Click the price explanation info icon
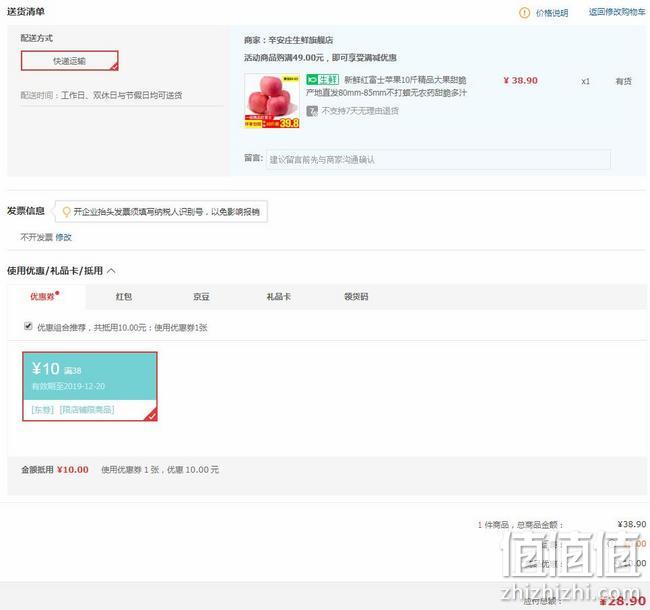Screen dimensions: 650x610 coord(524,13)
